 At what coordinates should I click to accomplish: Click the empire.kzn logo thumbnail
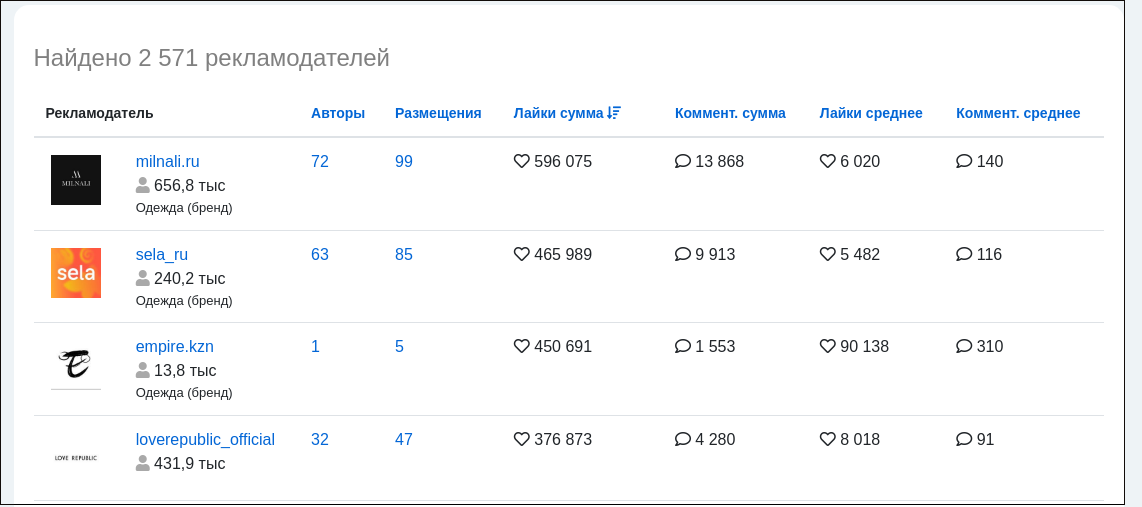click(x=76, y=366)
